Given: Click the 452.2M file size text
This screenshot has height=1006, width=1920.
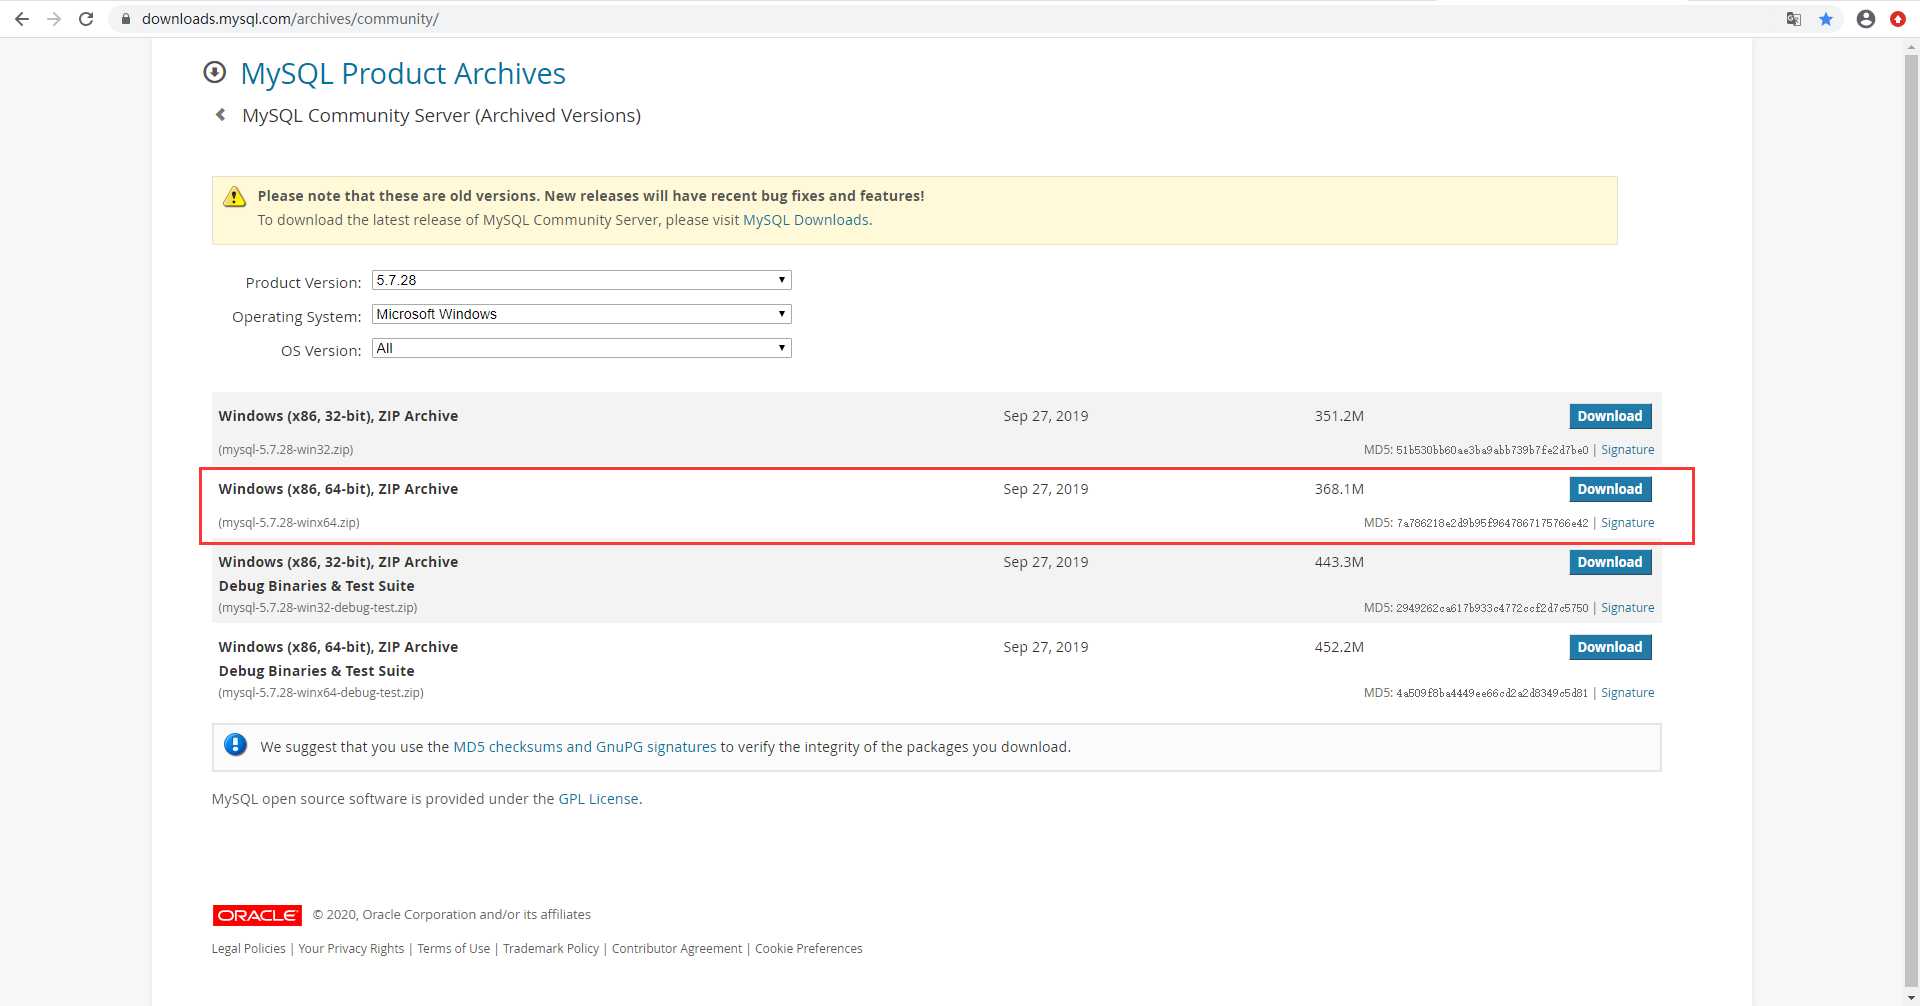Looking at the screenshot, I should point(1339,647).
